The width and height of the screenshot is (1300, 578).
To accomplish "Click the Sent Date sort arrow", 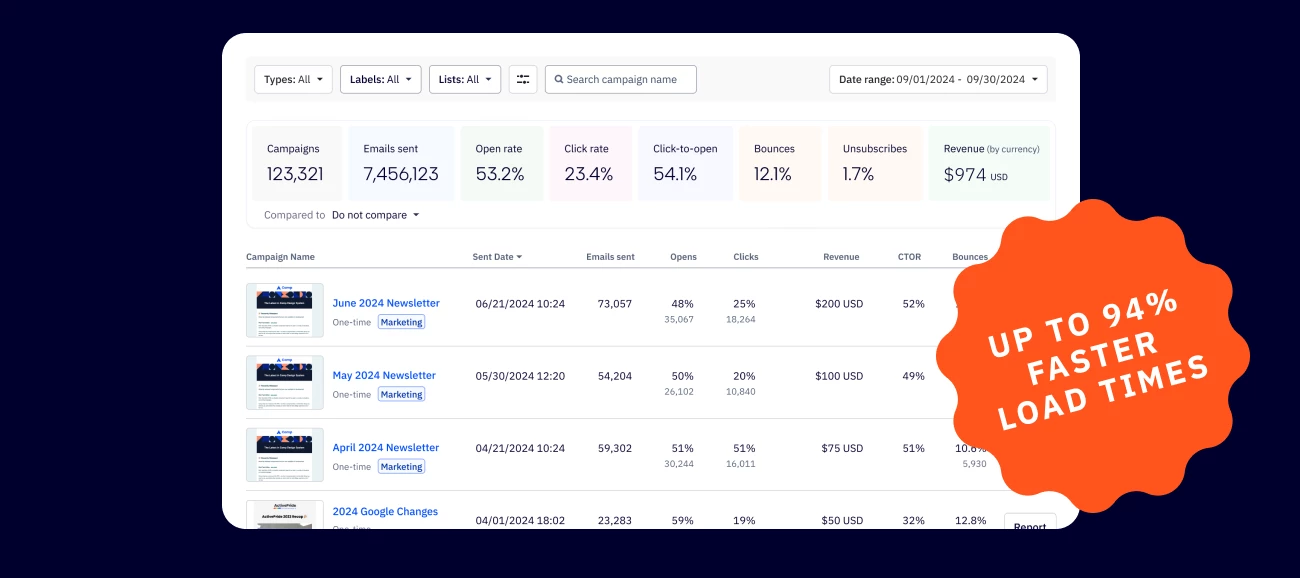I will tap(521, 257).
